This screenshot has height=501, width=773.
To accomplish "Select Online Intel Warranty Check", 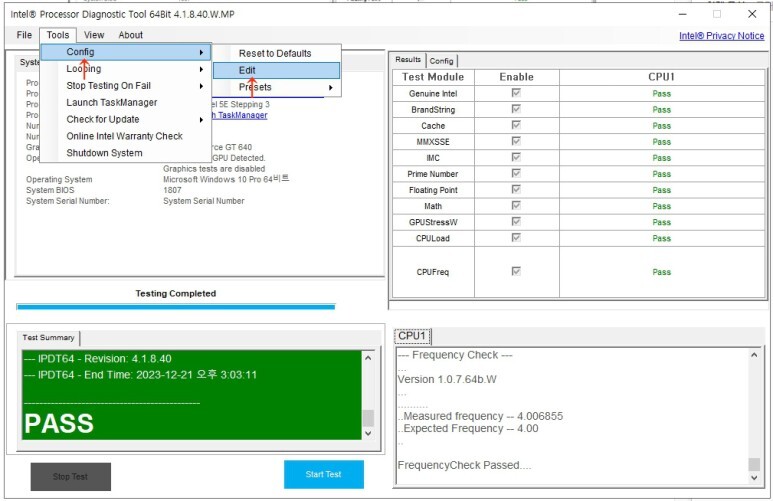I will (x=126, y=136).
